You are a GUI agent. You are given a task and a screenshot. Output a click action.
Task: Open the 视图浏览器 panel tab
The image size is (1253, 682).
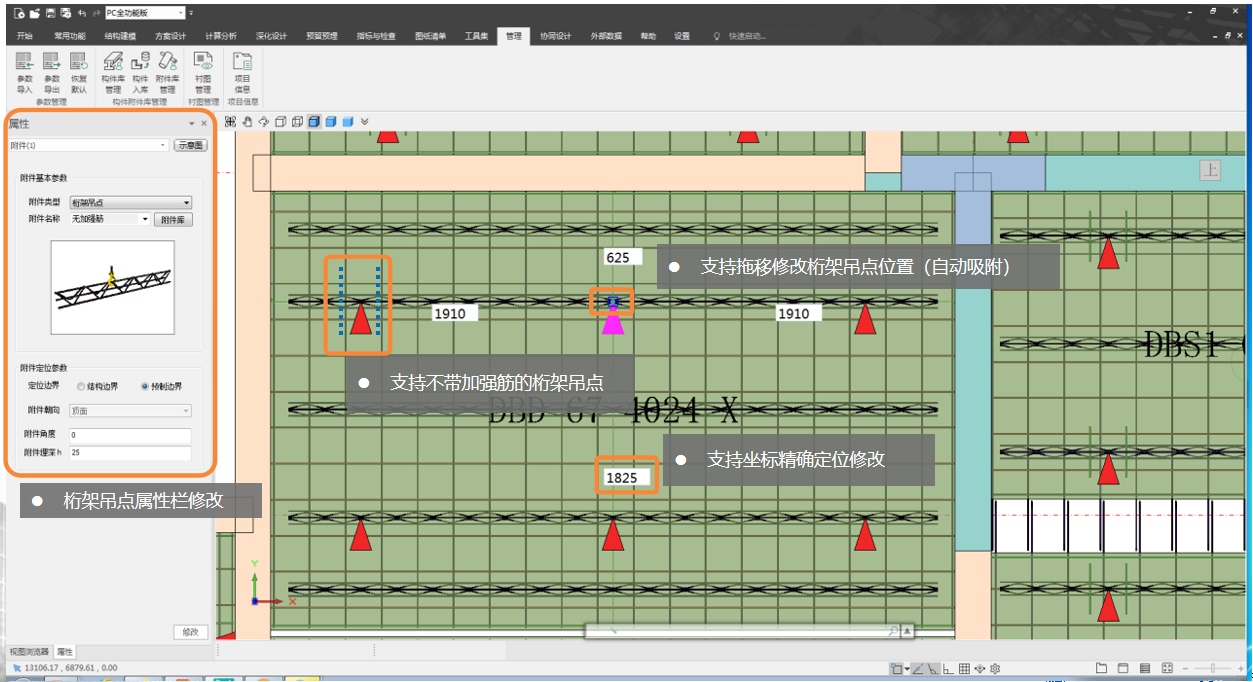pos(29,651)
